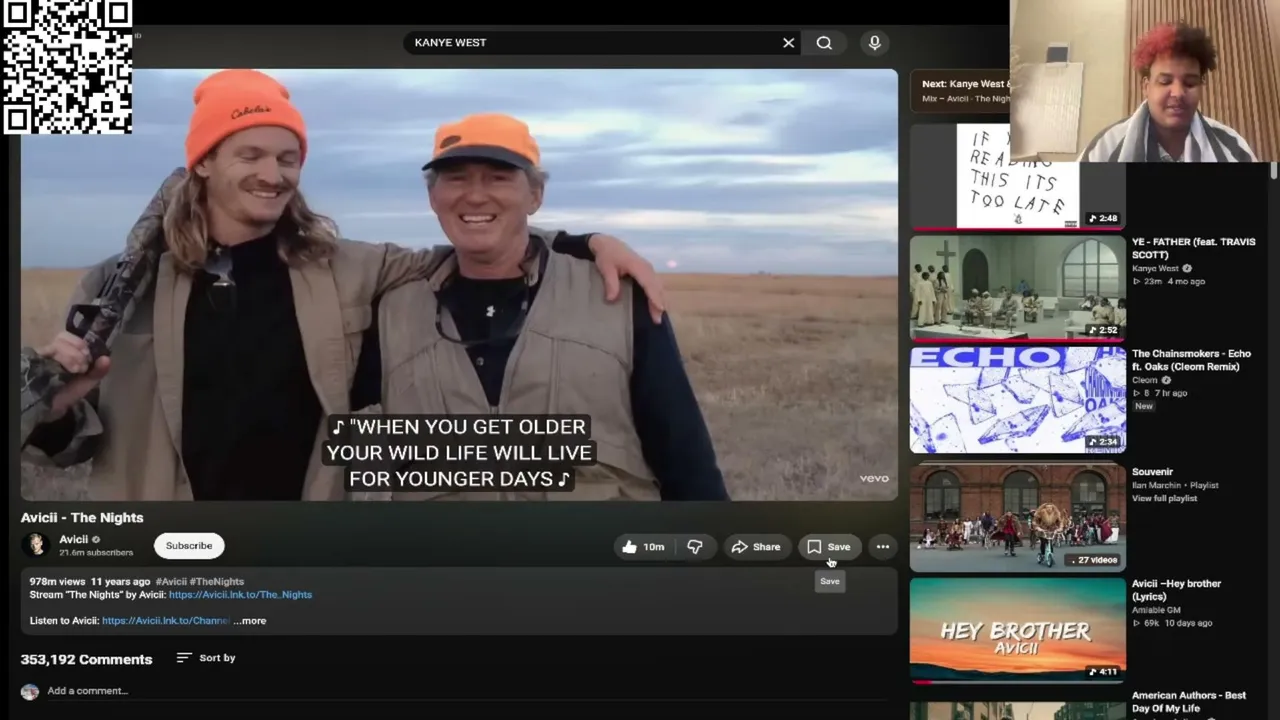The image size is (1280, 720).
Task: Subscribe to the Avicii channel
Action: pyautogui.click(x=189, y=546)
